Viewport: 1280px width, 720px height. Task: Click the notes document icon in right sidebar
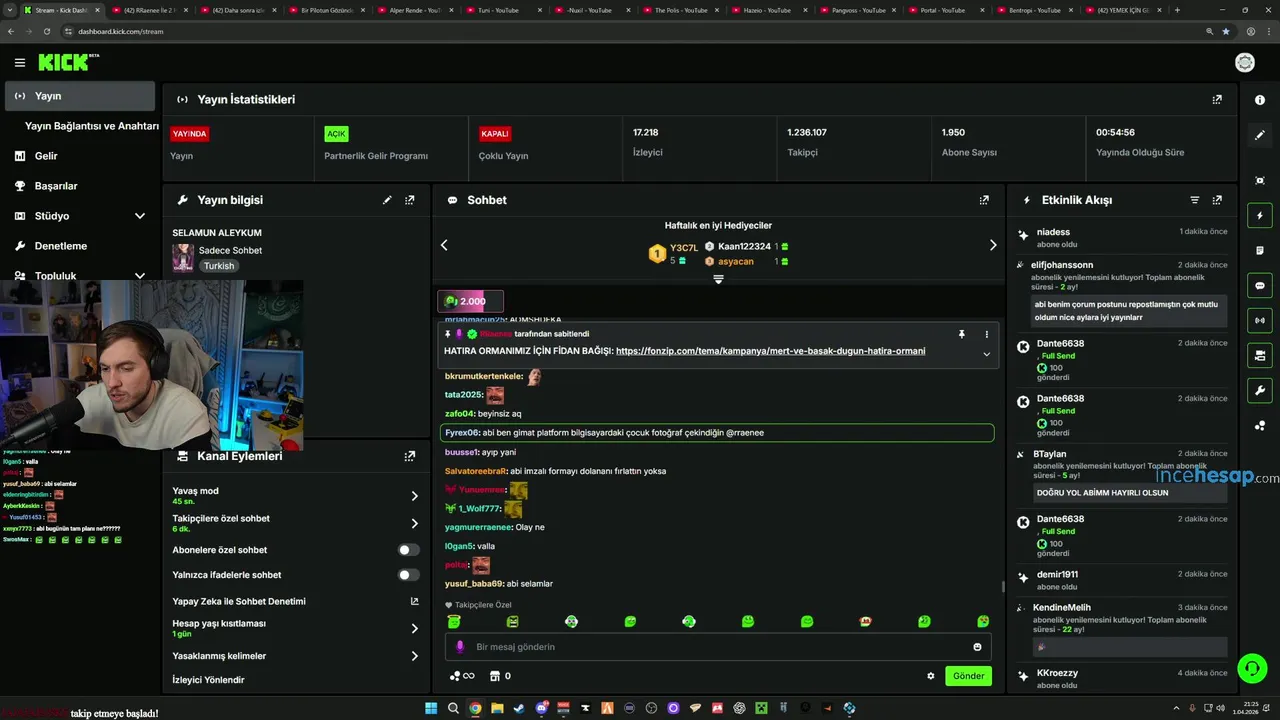click(x=1260, y=251)
